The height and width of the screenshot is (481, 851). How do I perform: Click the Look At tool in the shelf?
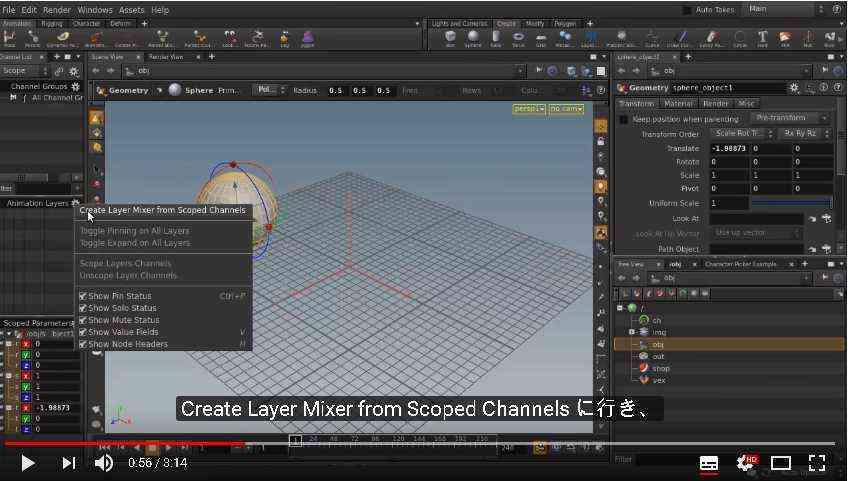230,37
